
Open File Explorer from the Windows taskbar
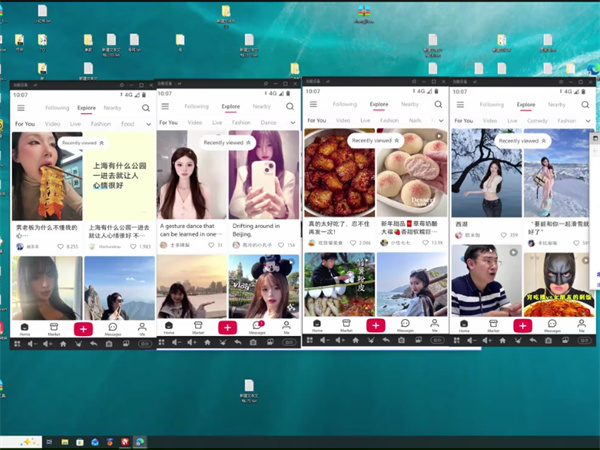pyautogui.click(x=65, y=442)
